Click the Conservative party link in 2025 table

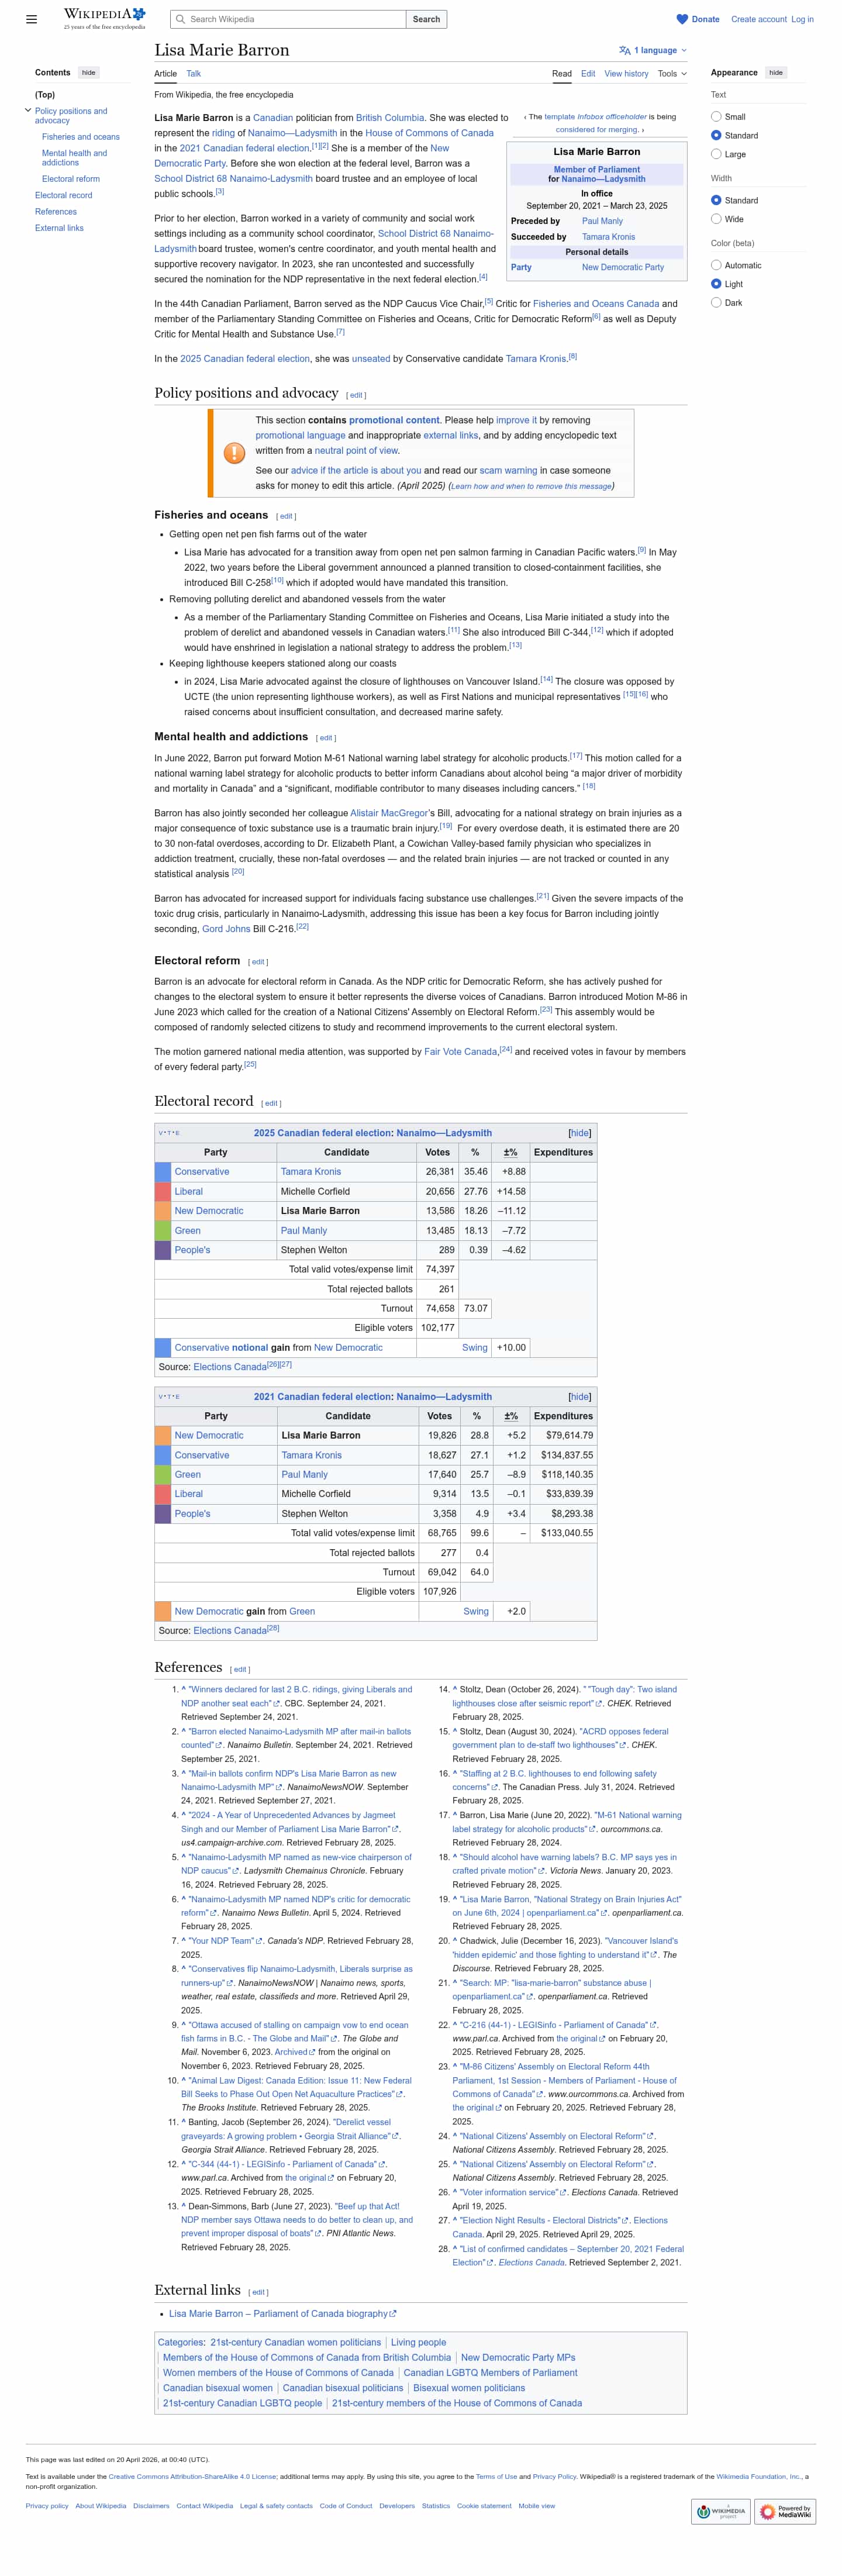(202, 1171)
